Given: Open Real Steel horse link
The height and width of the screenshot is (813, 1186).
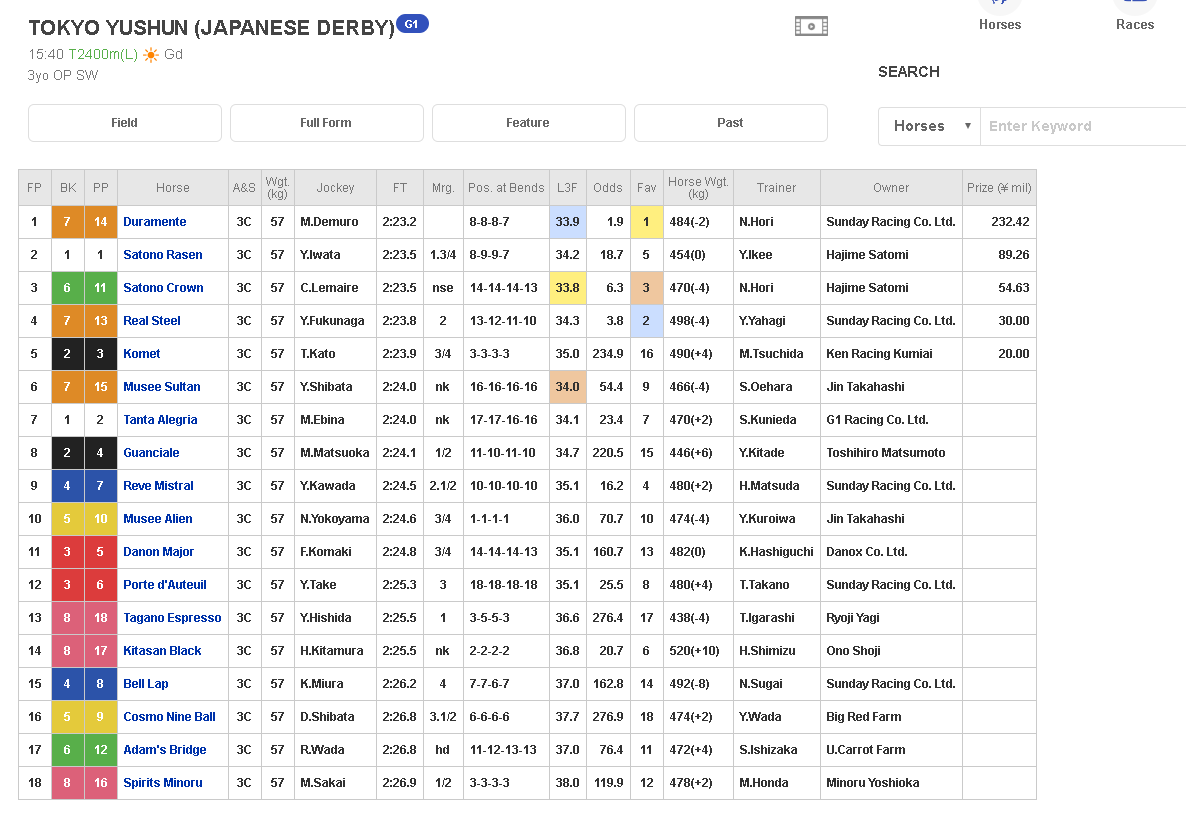Looking at the screenshot, I should click(152, 321).
